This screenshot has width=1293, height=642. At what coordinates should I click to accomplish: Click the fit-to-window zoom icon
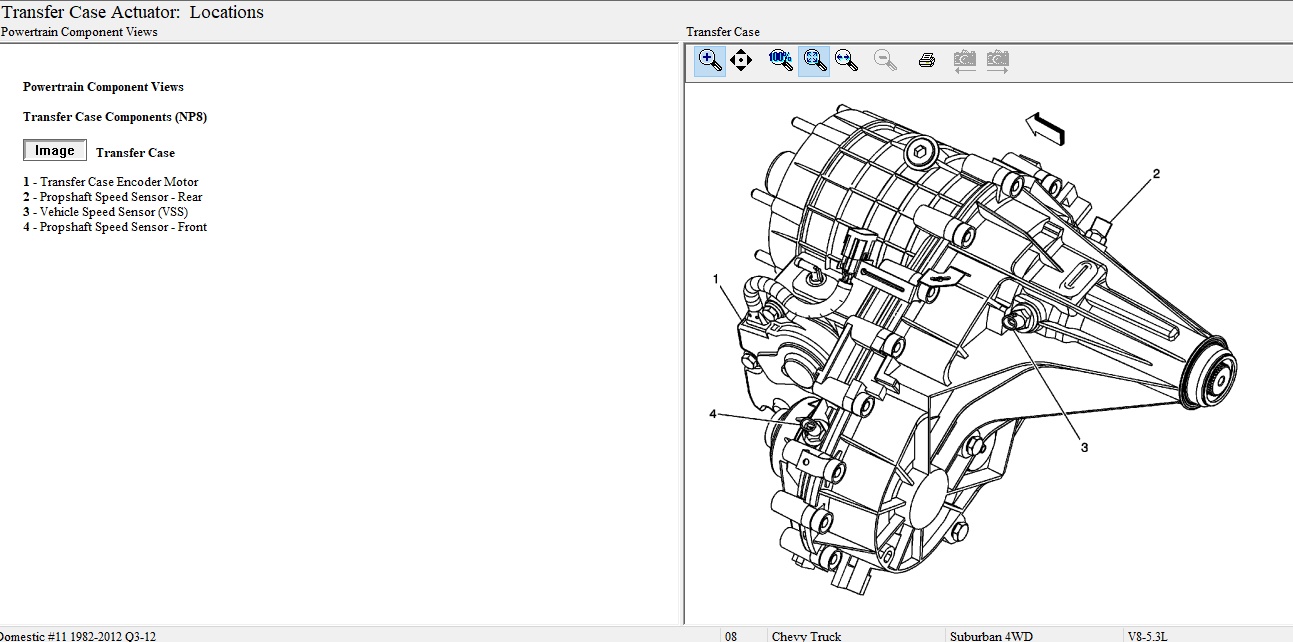tap(814, 60)
